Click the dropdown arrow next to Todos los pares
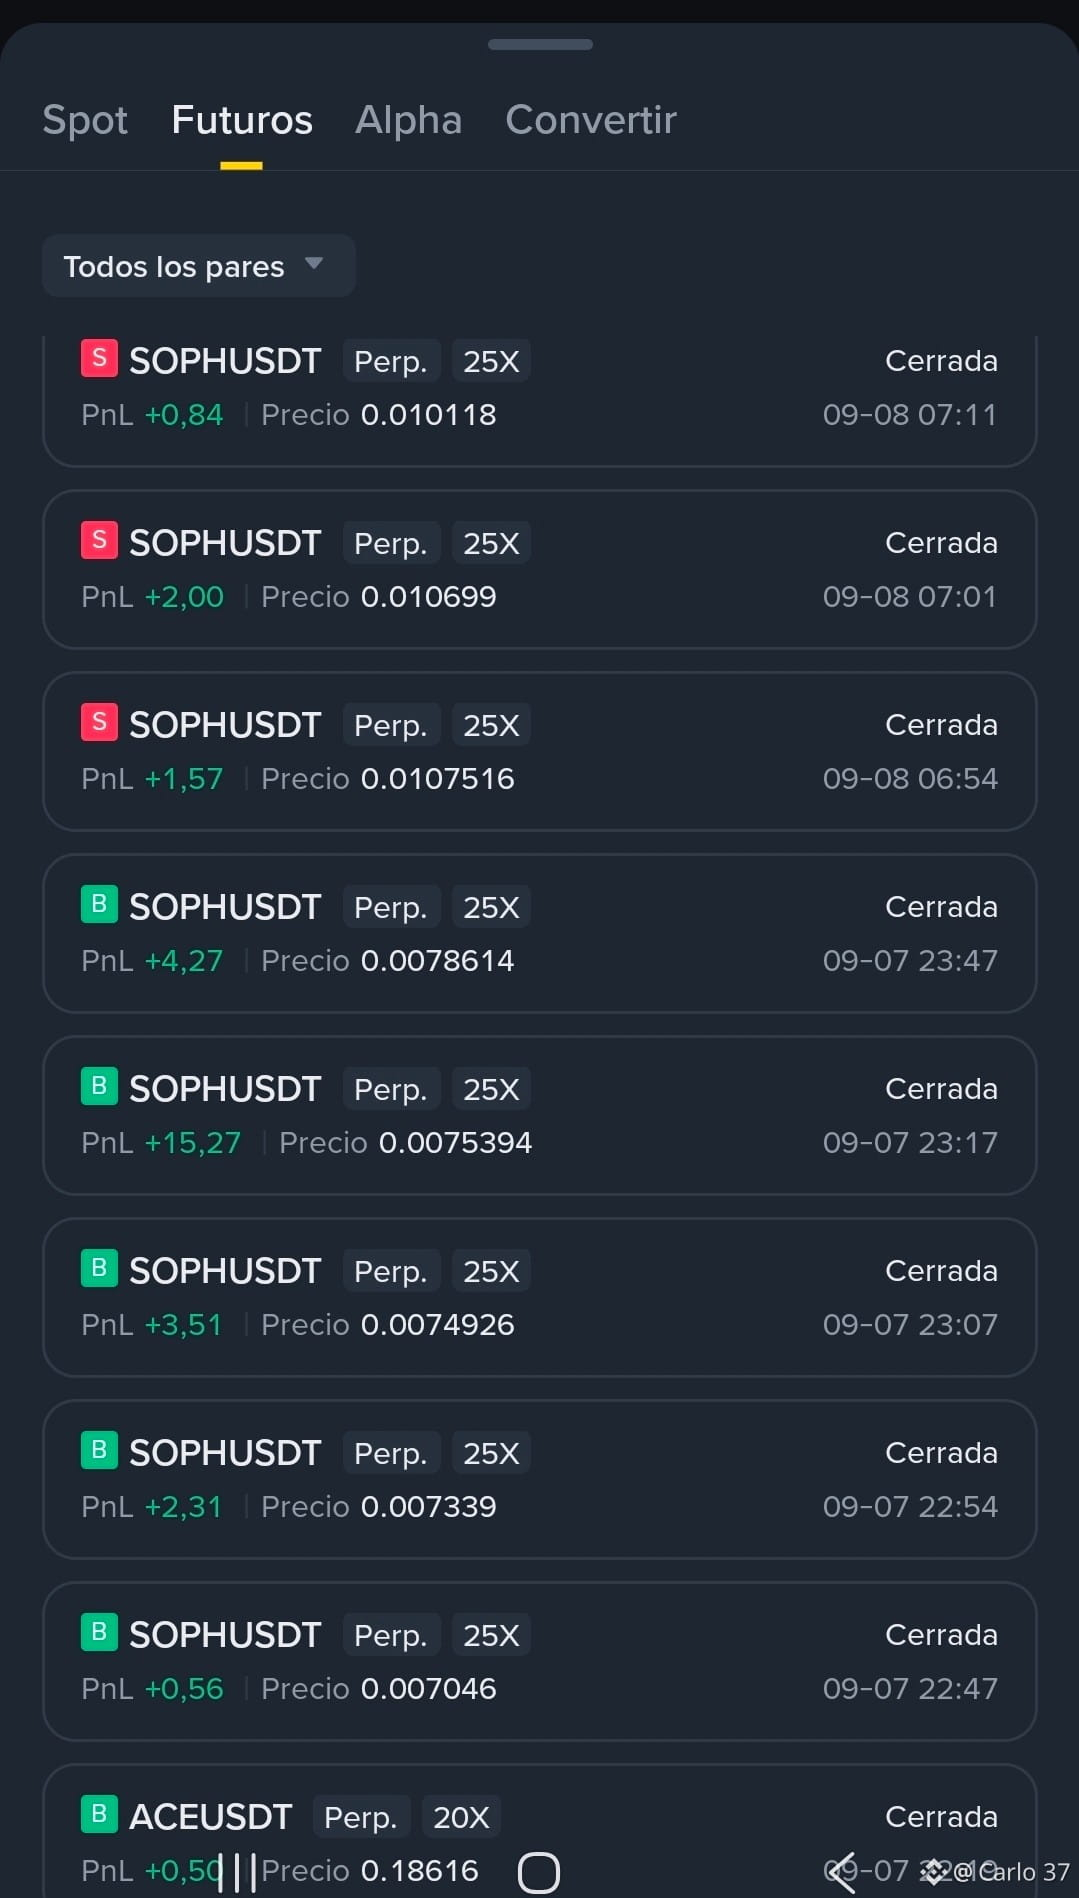Image resolution: width=1079 pixels, height=1898 pixels. pos(314,264)
